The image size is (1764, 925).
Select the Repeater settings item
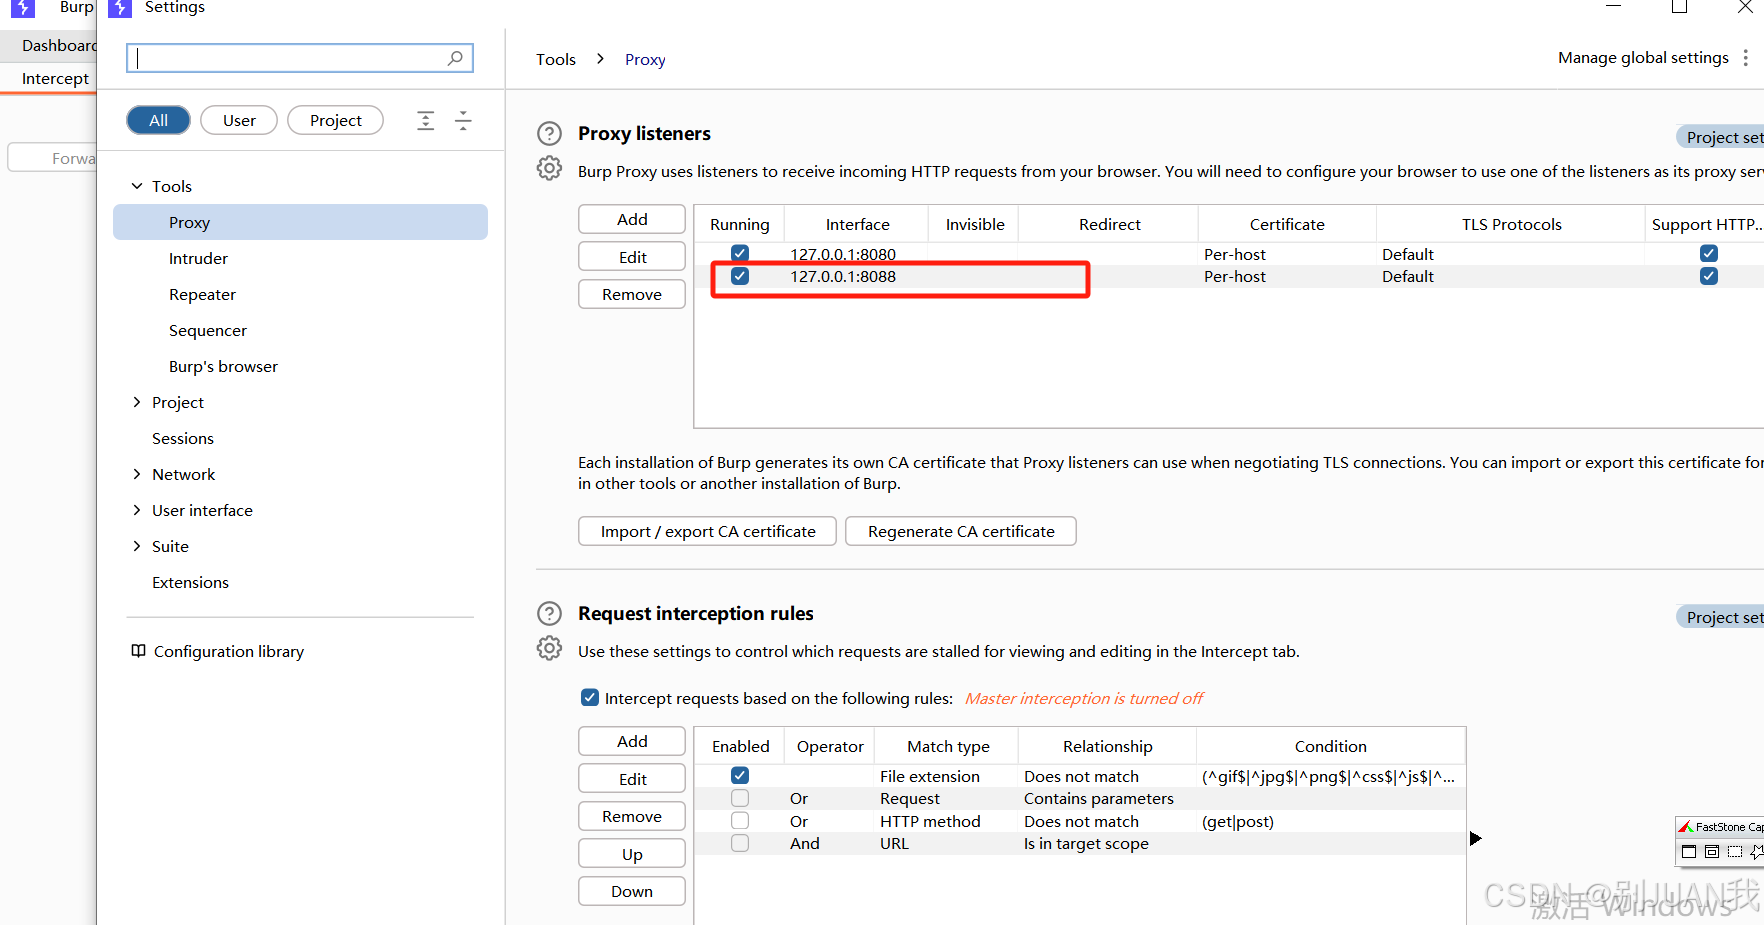click(202, 294)
